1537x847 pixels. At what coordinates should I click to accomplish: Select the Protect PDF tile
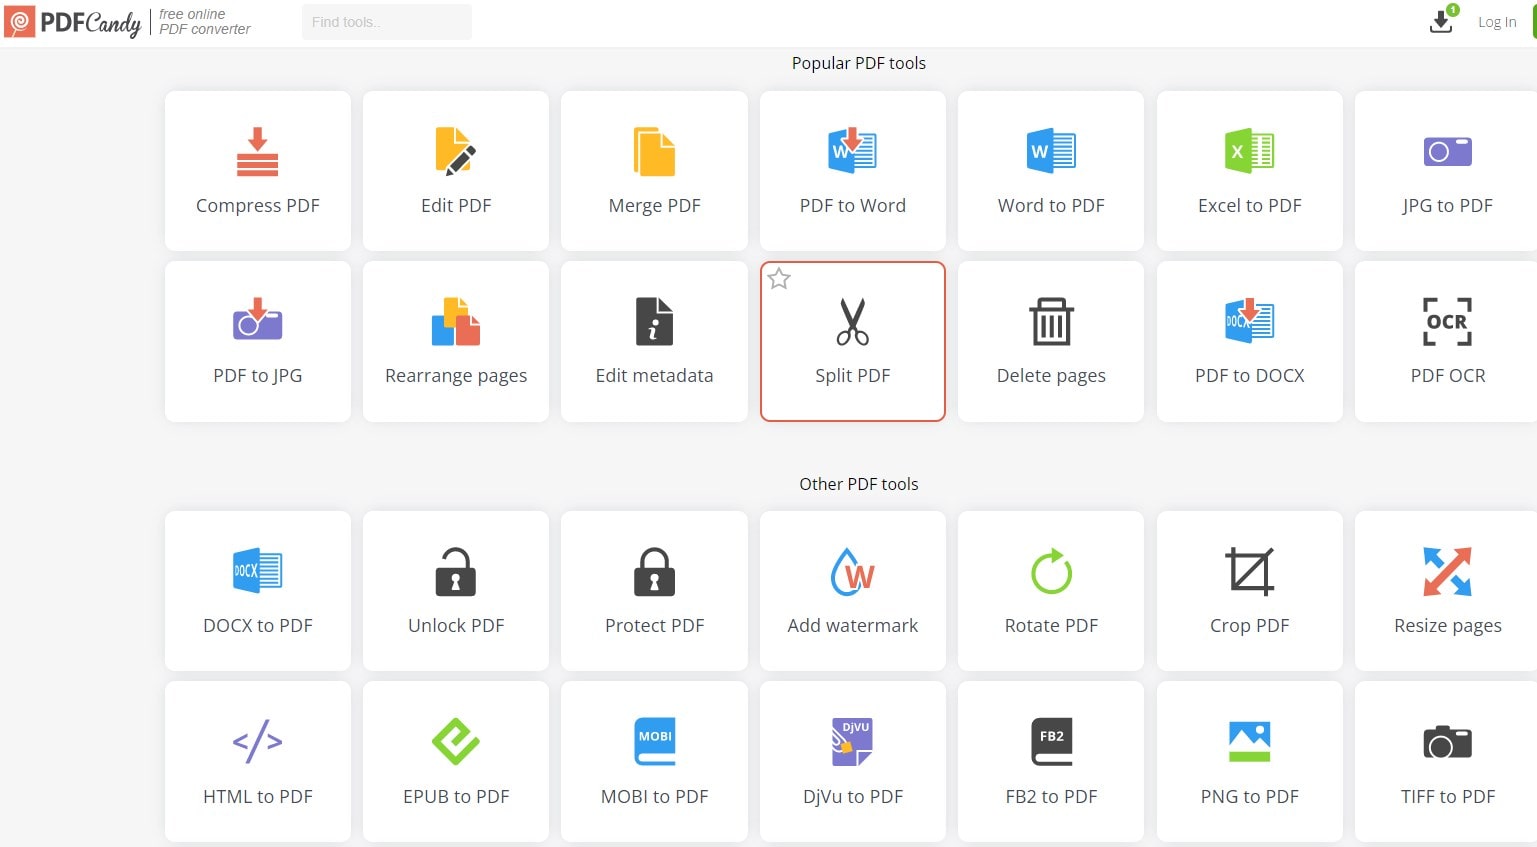tap(654, 591)
